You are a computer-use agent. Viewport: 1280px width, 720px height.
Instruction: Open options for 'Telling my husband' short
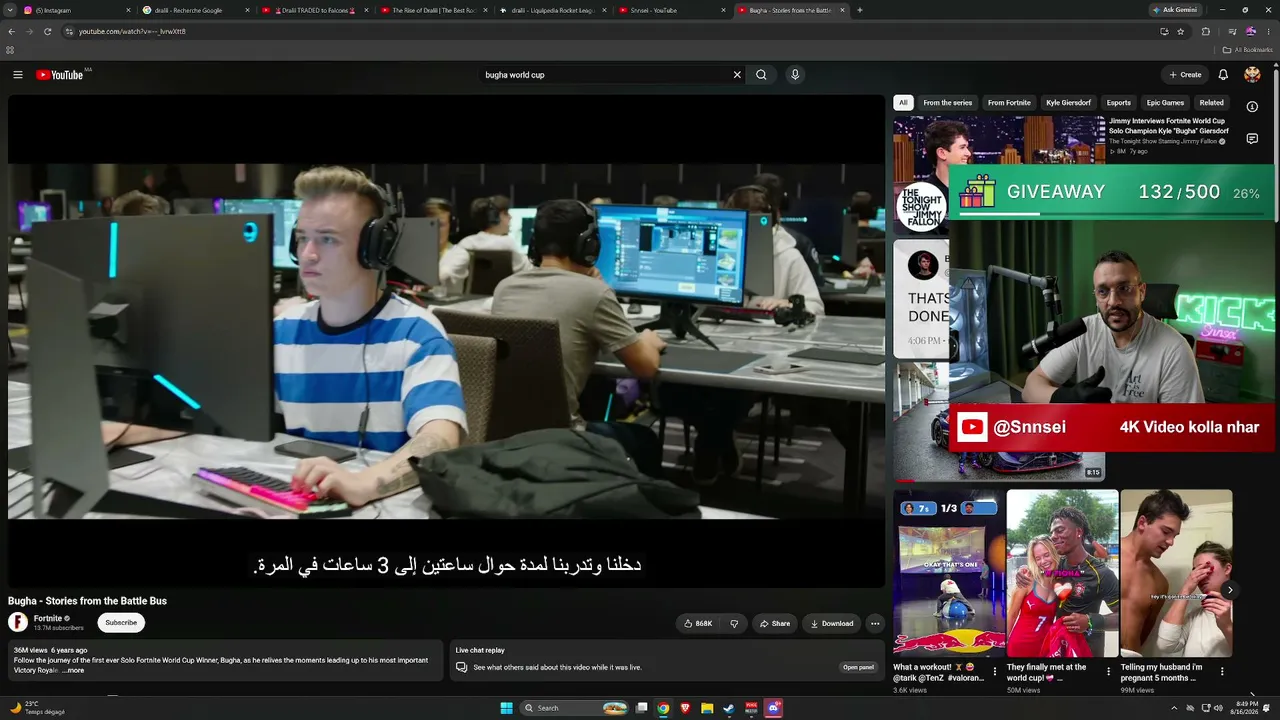point(1221,672)
